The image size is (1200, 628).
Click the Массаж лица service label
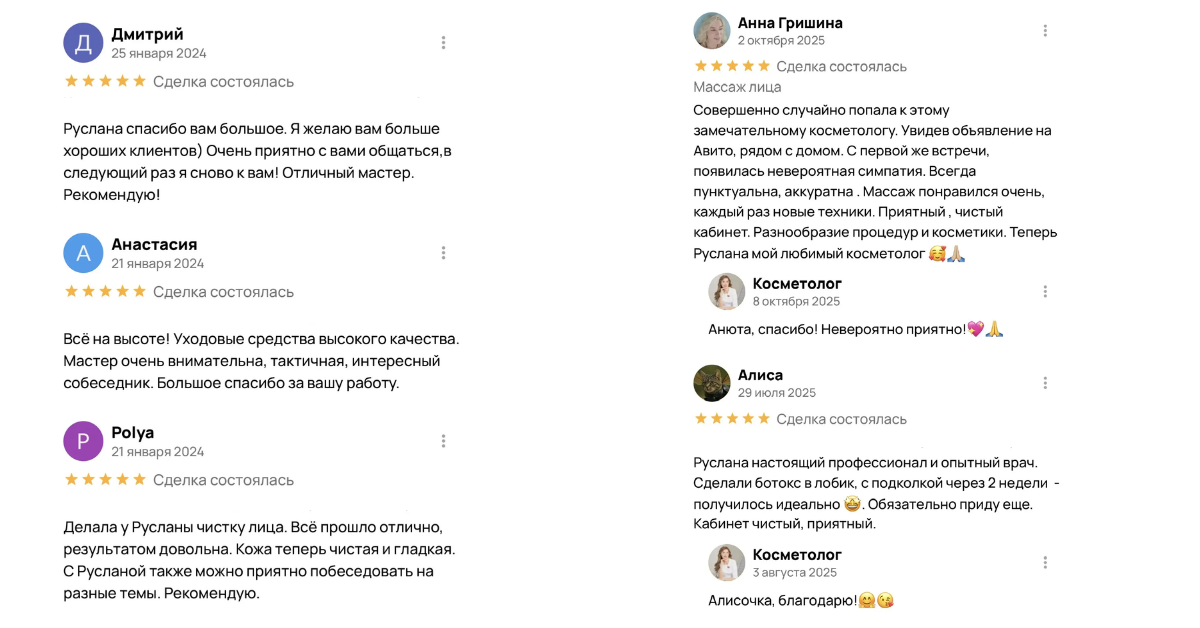737,87
